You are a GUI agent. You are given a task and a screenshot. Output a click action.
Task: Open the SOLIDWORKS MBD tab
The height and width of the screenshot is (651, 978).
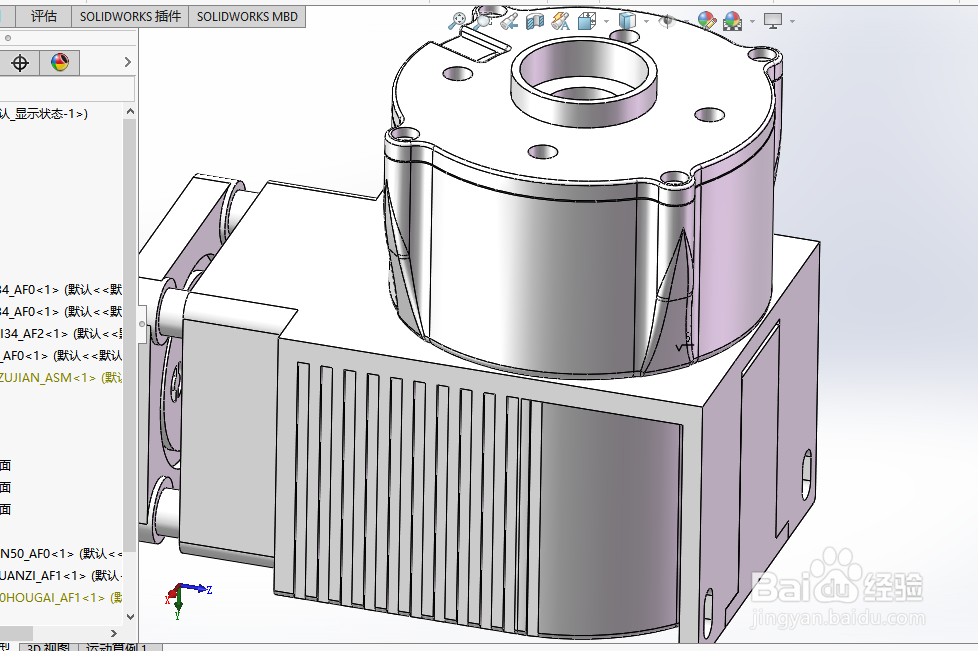tap(247, 16)
